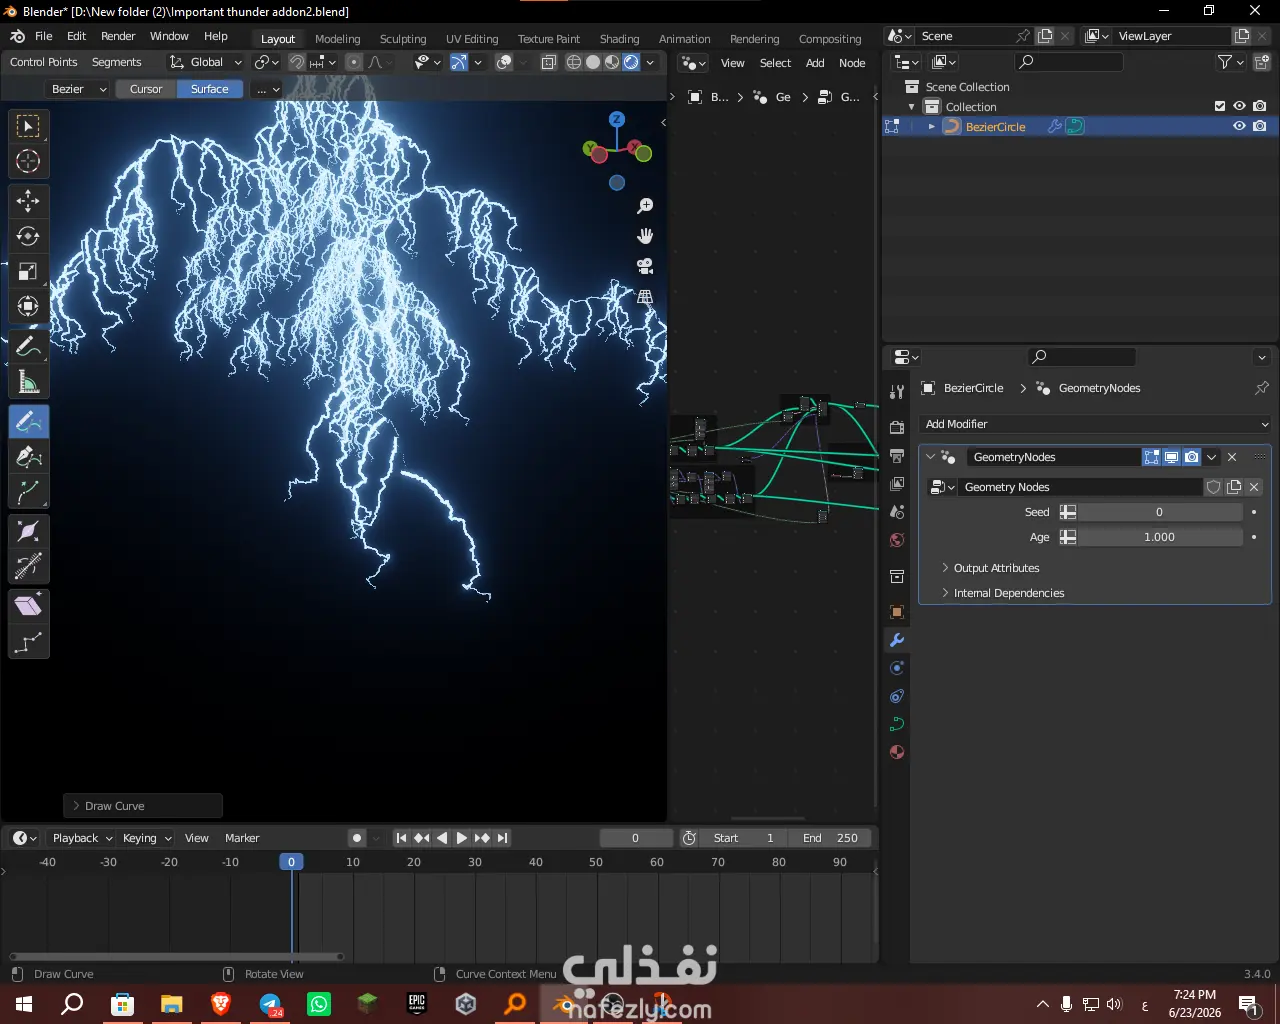
Task: Hide BezierCircle in viewport via eye icon
Action: pos(1239,126)
